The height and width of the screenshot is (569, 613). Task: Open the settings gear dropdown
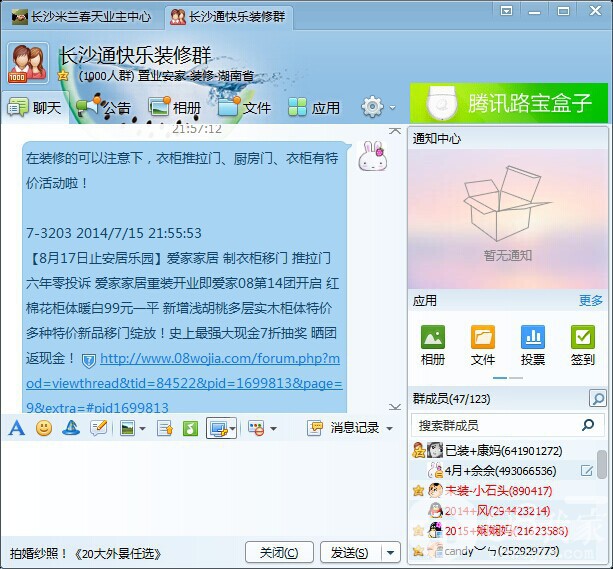(378, 107)
